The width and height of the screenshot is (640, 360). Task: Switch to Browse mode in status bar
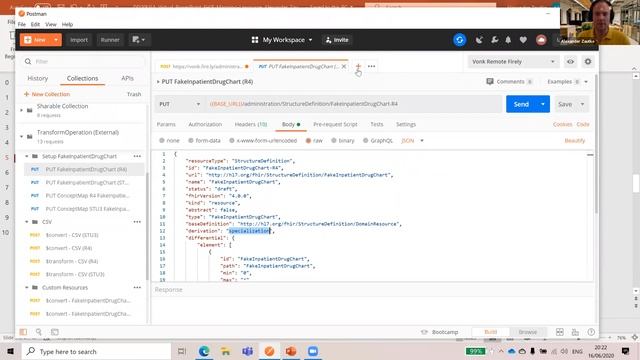(x=527, y=332)
